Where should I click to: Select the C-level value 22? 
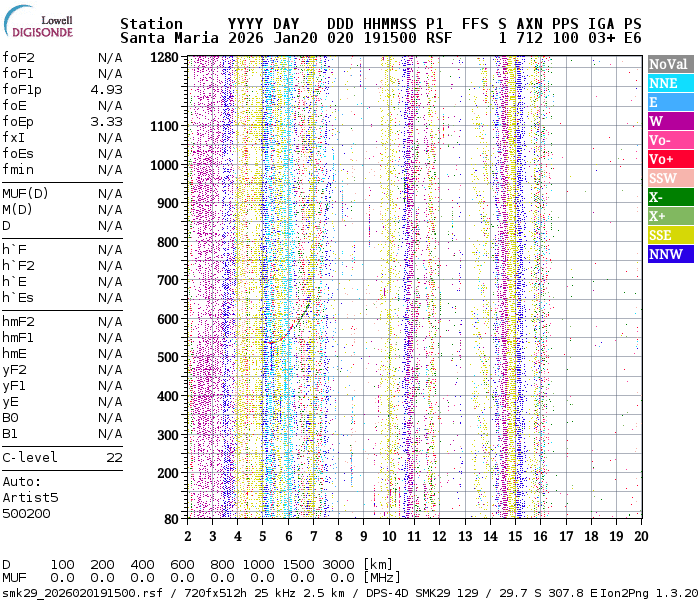coord(114,457)
